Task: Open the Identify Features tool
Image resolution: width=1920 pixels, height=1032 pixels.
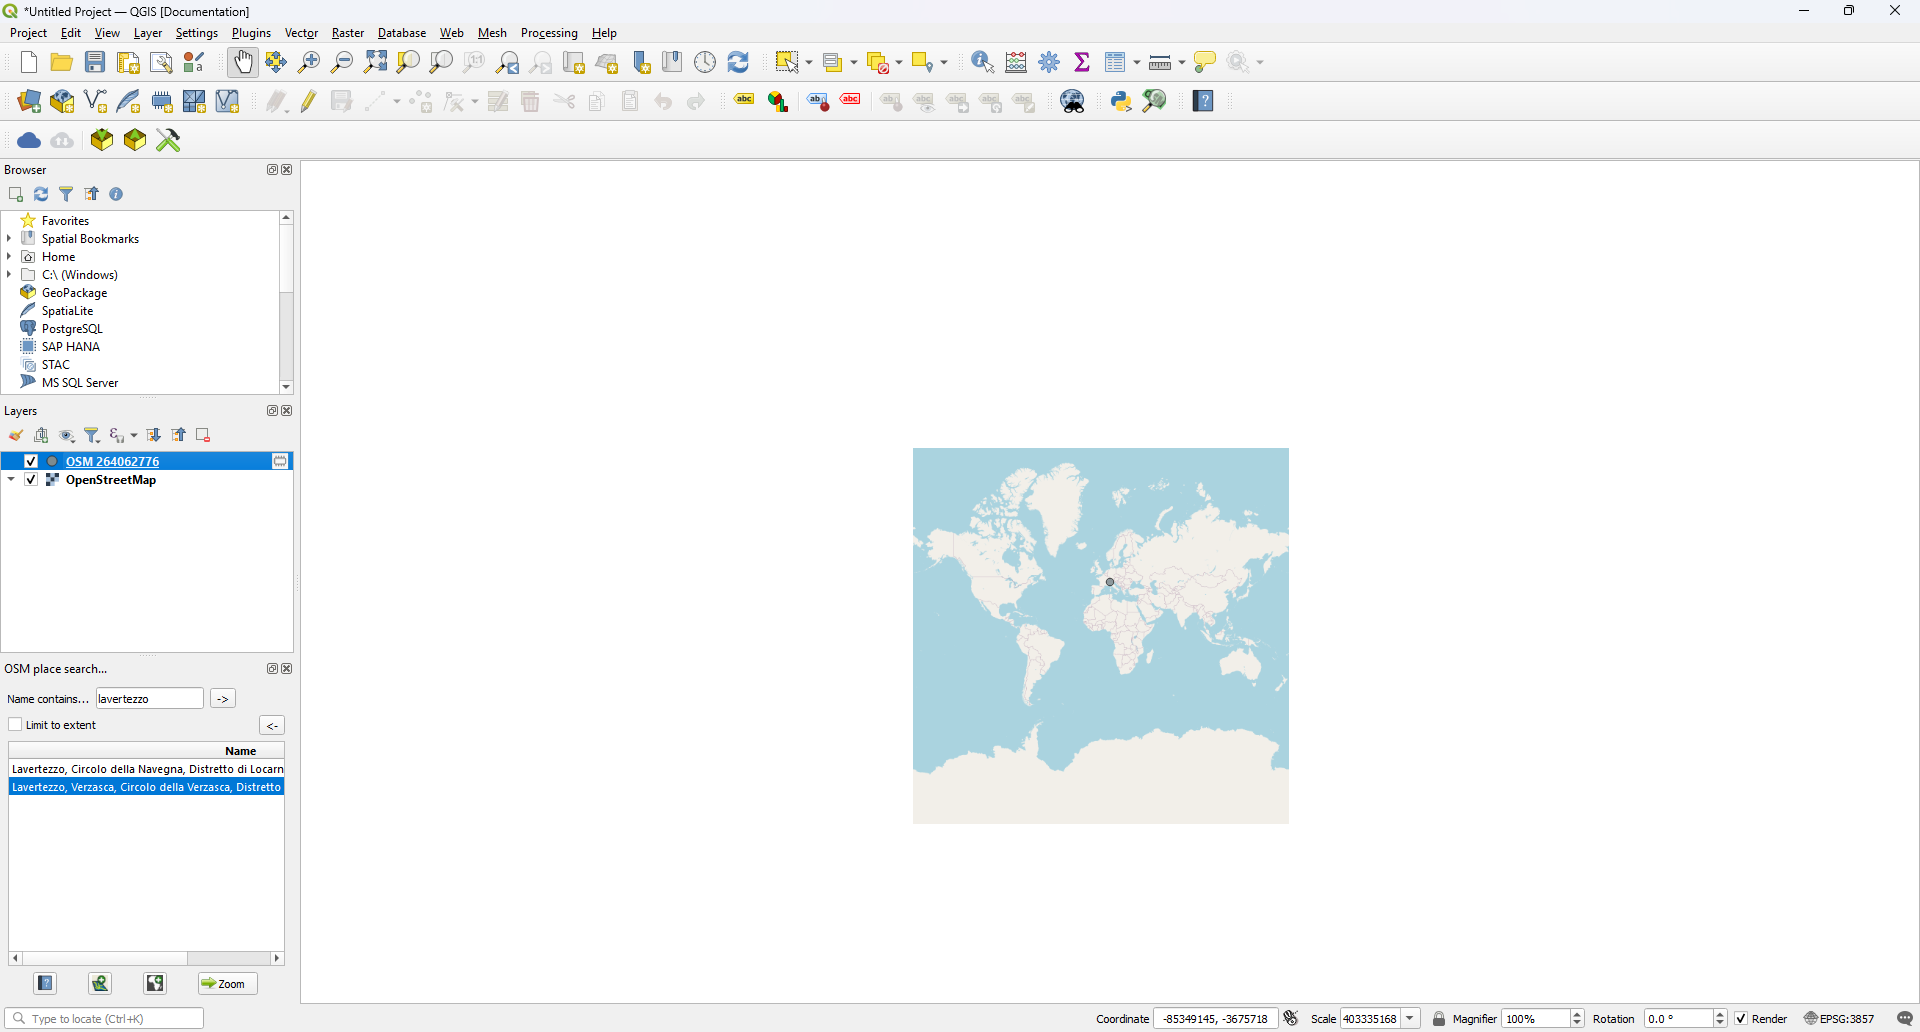Action: click(982, 62)
